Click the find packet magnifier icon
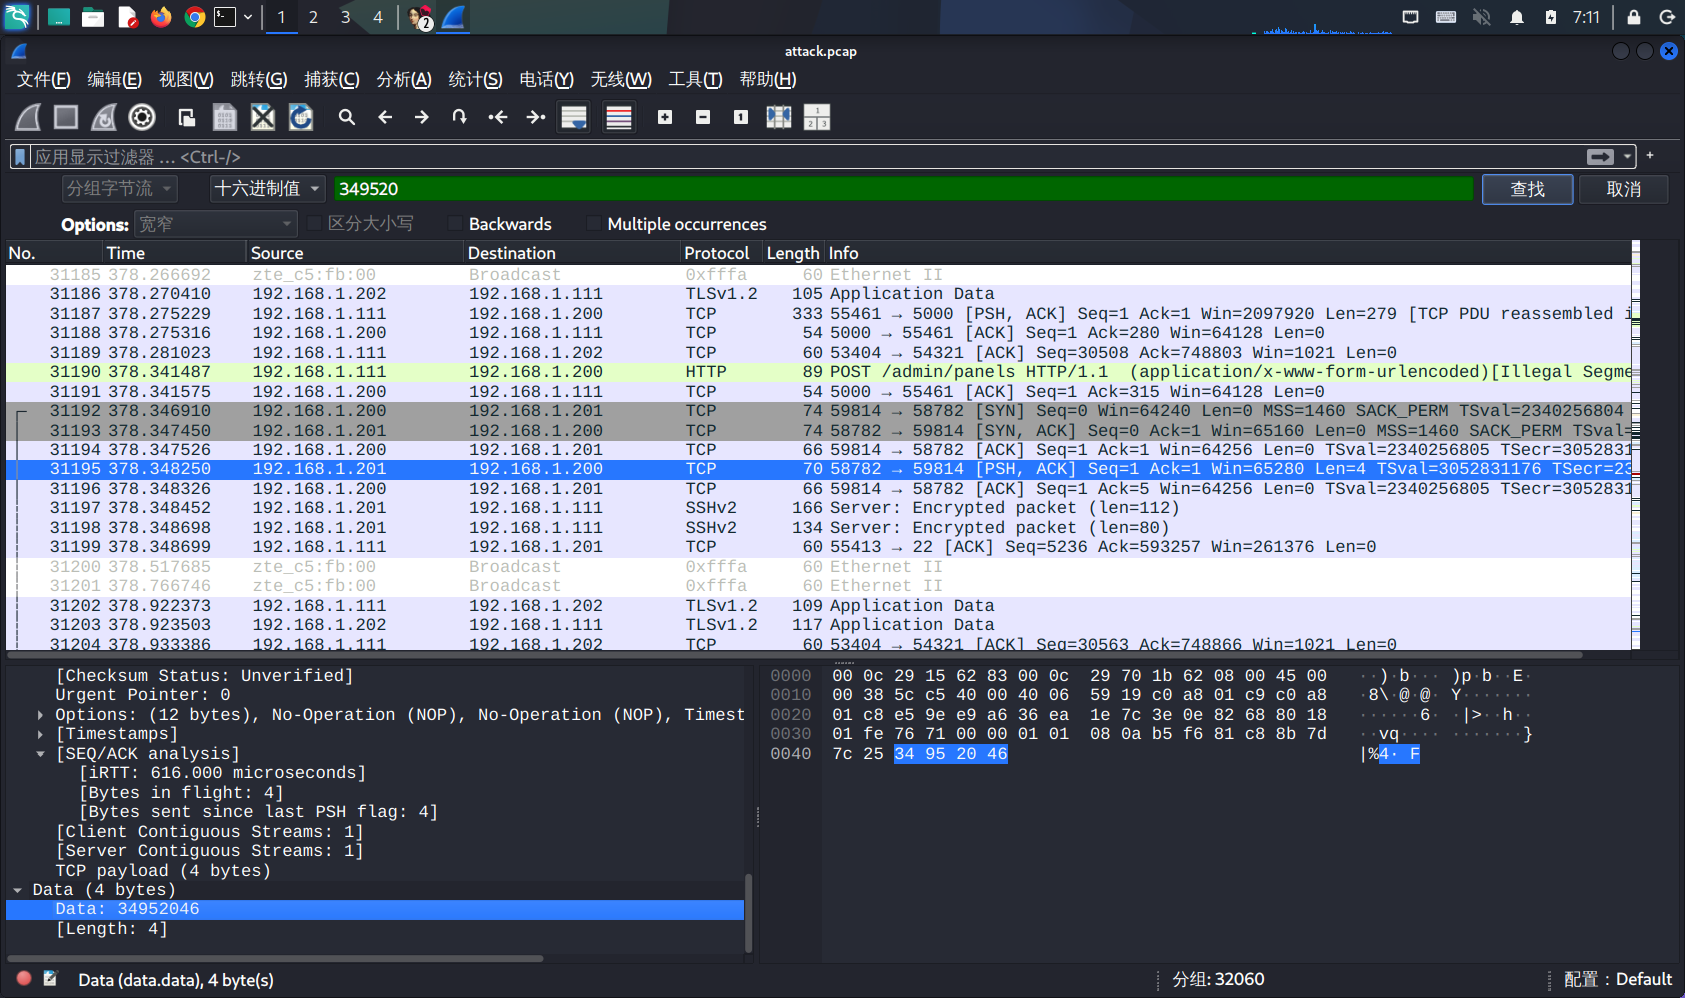 [346, 118]
